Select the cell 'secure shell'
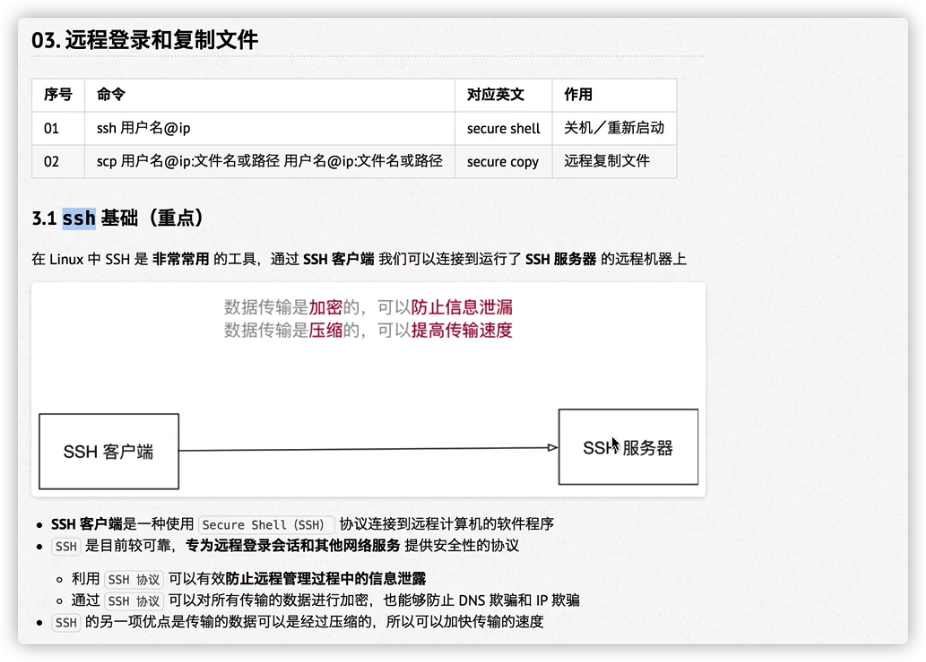 [503, 128]
